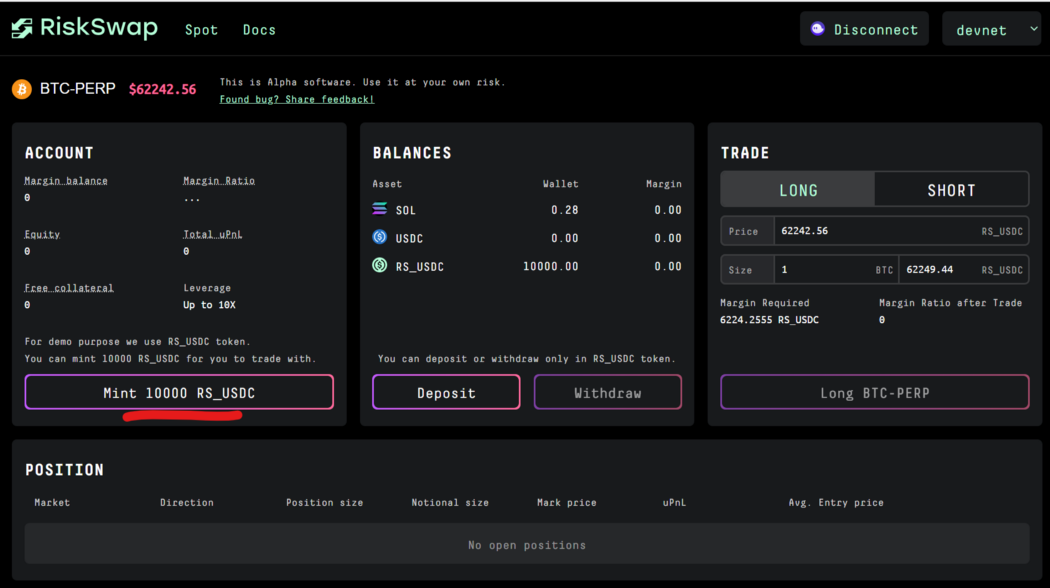Click the Mark price column header

point(567,502)
